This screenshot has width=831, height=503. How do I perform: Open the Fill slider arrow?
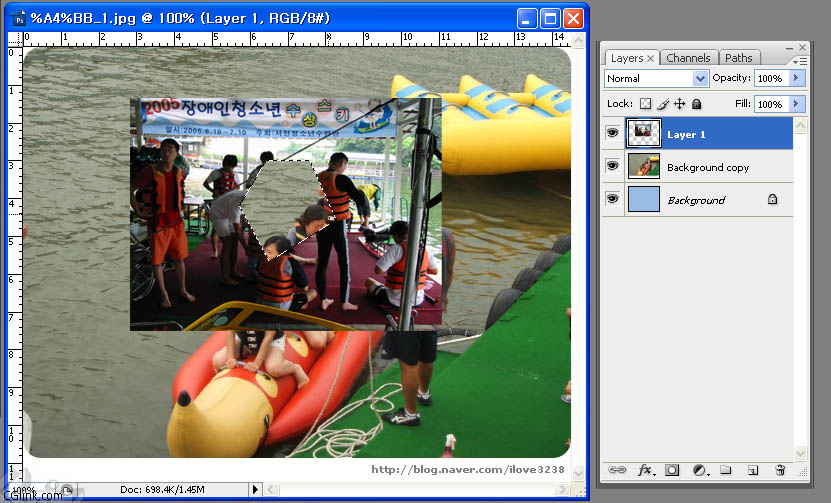(796, 104)
